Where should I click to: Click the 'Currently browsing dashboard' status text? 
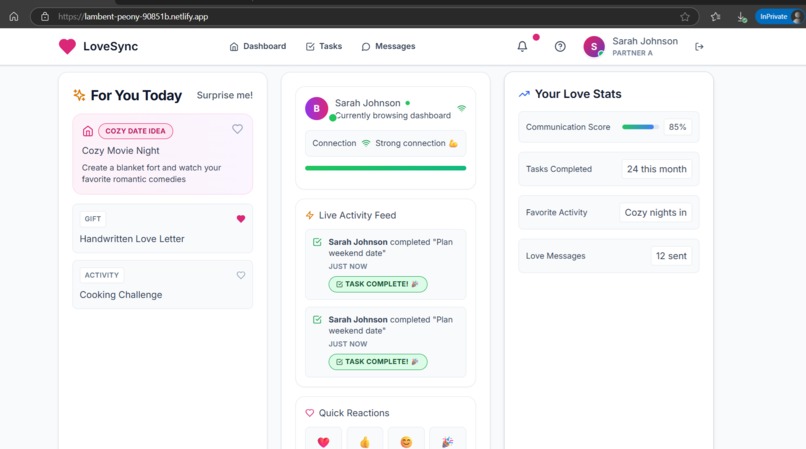click(393, 116)
